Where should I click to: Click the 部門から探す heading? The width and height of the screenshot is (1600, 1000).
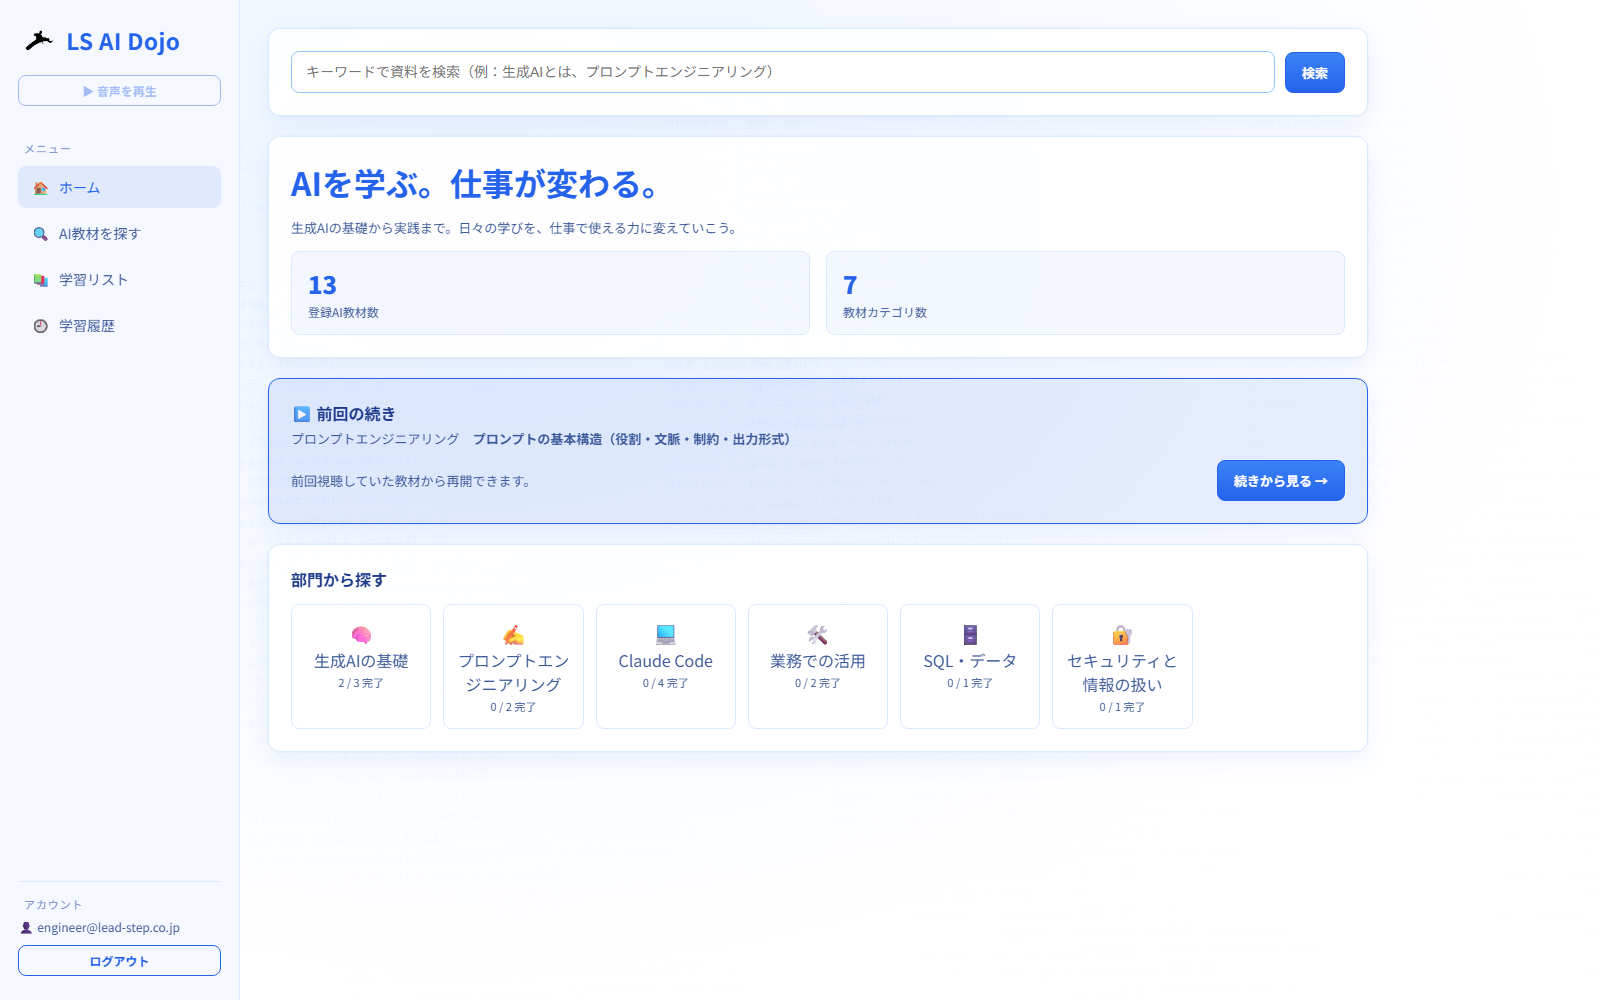(x=338, y=580)
